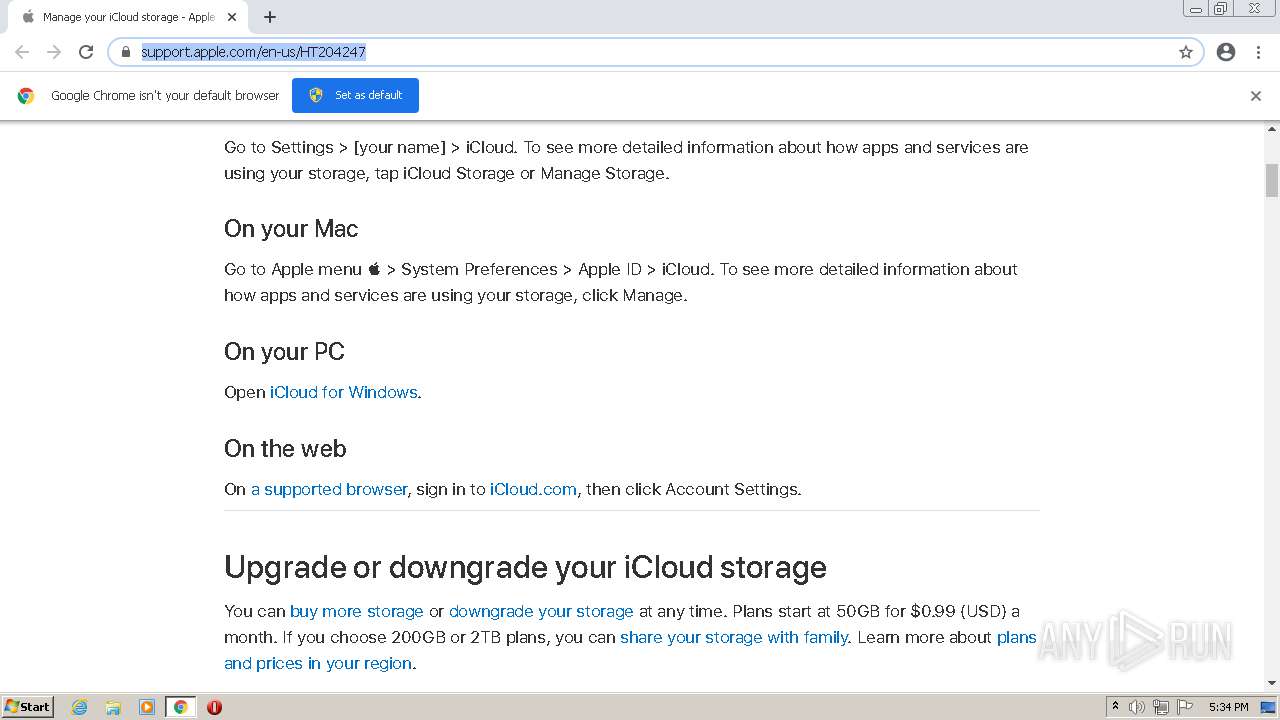
Task: Go forward to the next page
Action: (x=54, y=52)
